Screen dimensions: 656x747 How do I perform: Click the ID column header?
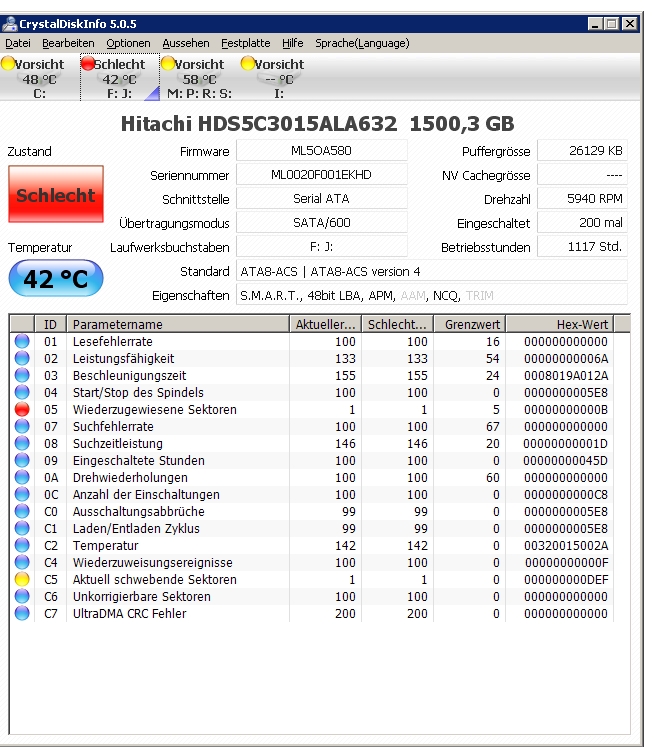point(50,324)
